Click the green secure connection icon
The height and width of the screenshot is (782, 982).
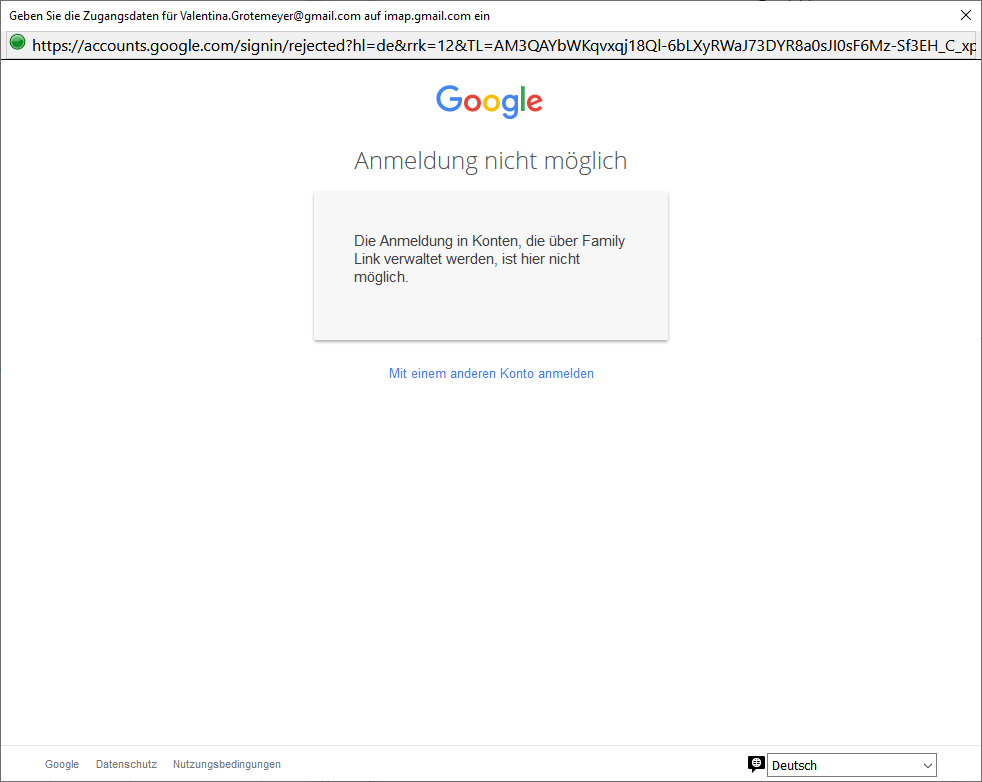pos(18,43)
